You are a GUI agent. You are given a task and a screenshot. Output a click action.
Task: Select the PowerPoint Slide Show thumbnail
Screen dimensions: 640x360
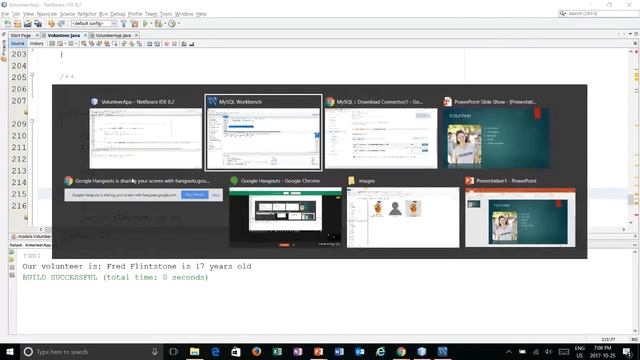coord(496,133)
